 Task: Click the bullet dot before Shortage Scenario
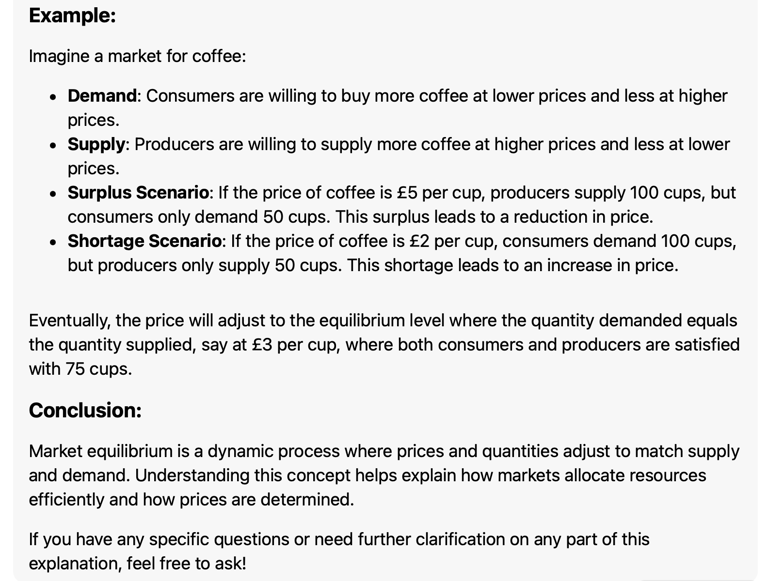coord(53,242)
